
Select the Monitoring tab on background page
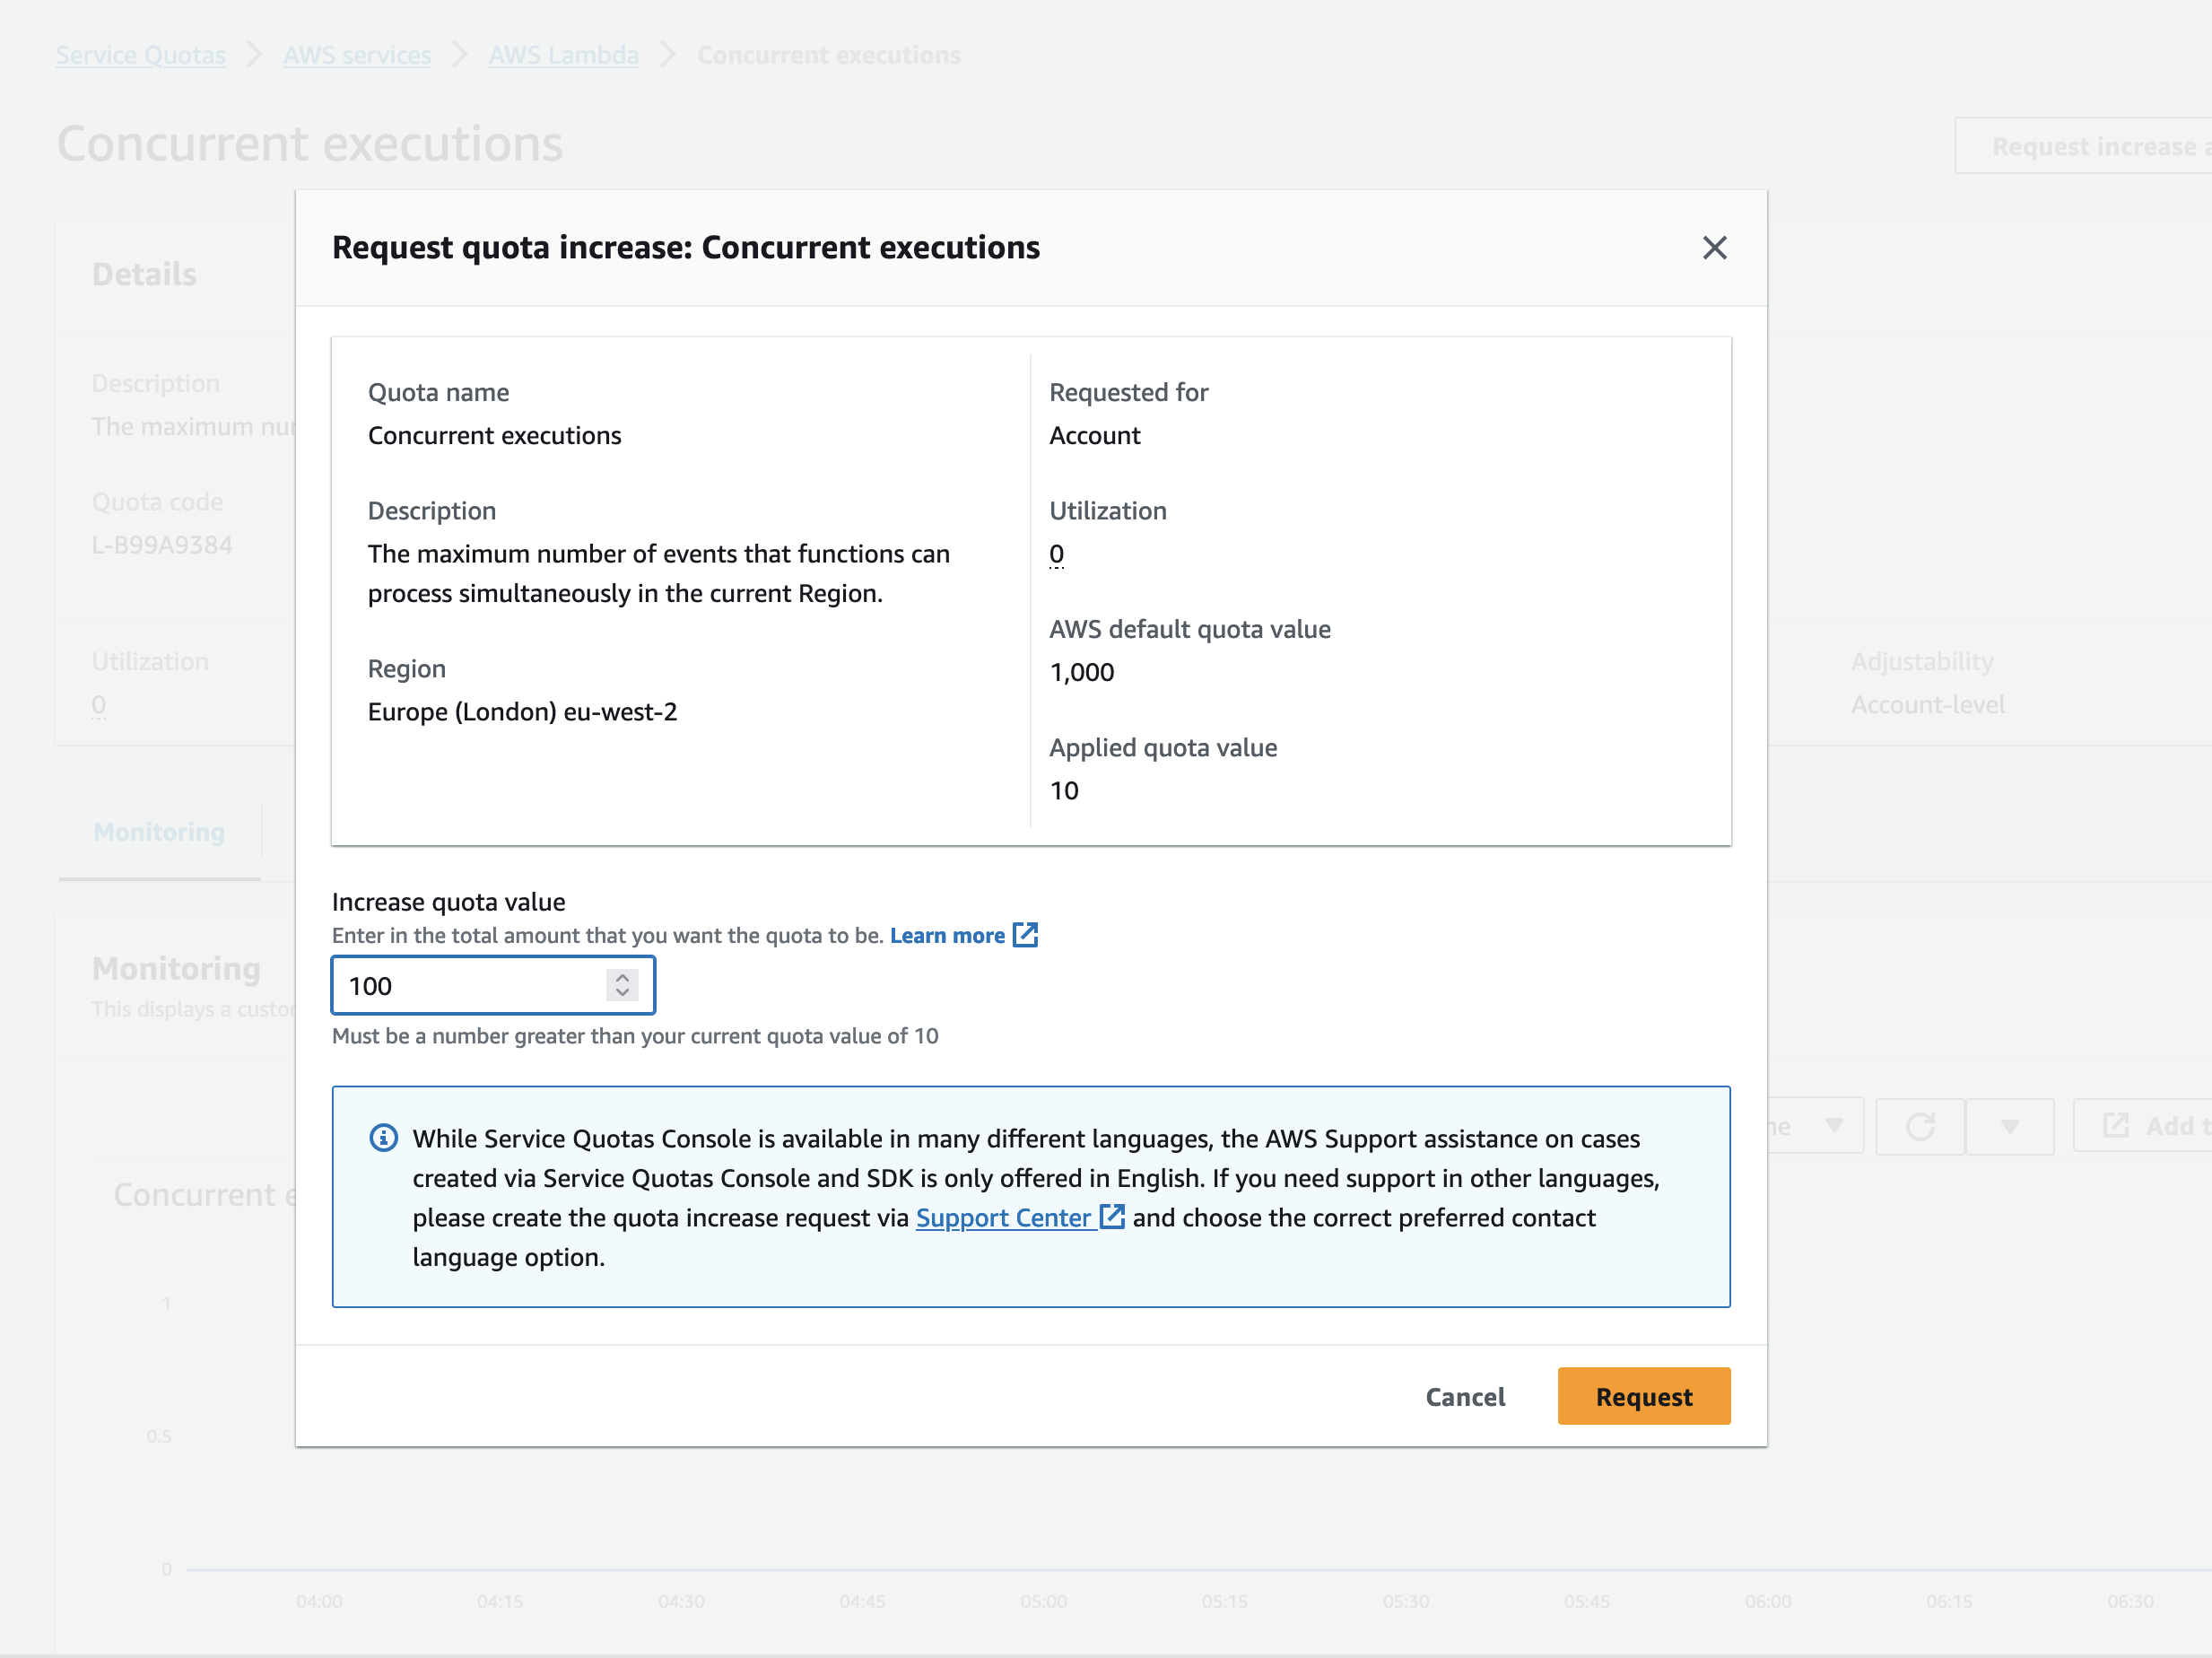point(159,832)
